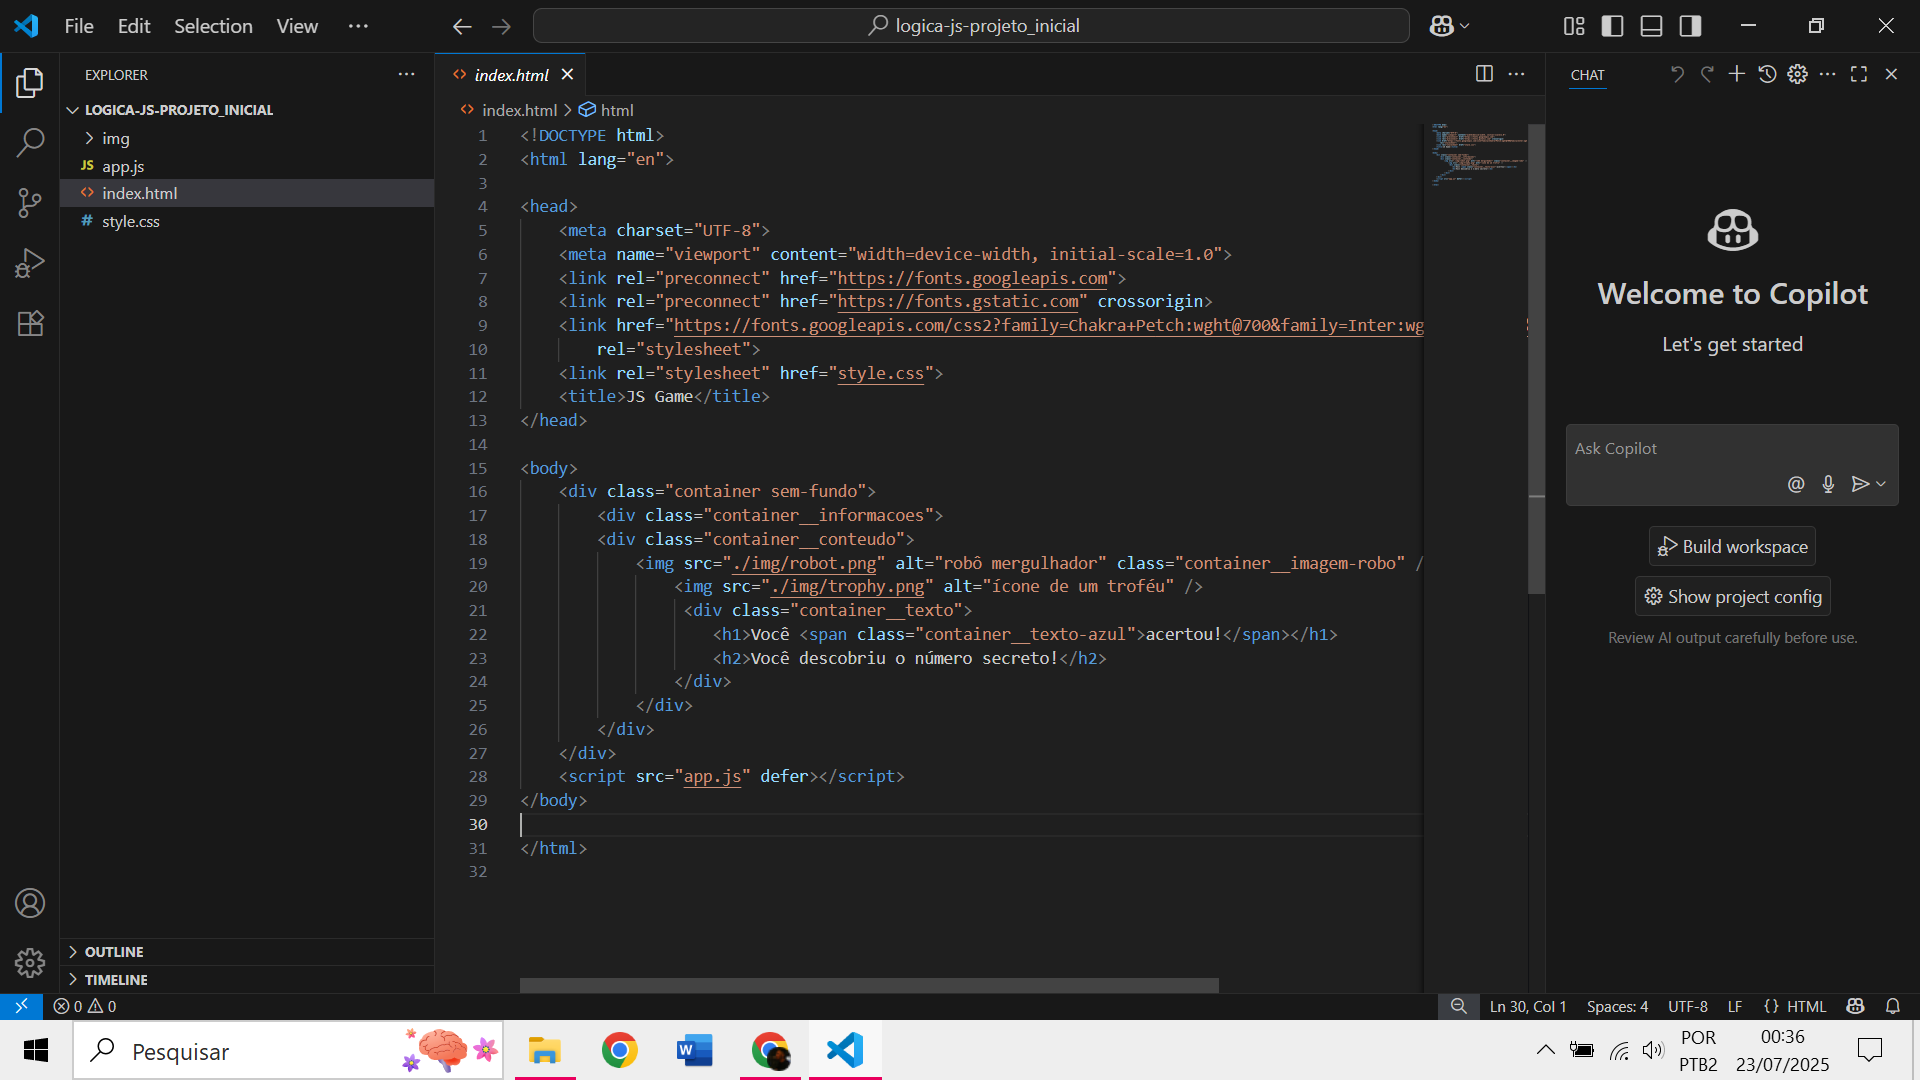Open chat panel more options

(1827, 74)
